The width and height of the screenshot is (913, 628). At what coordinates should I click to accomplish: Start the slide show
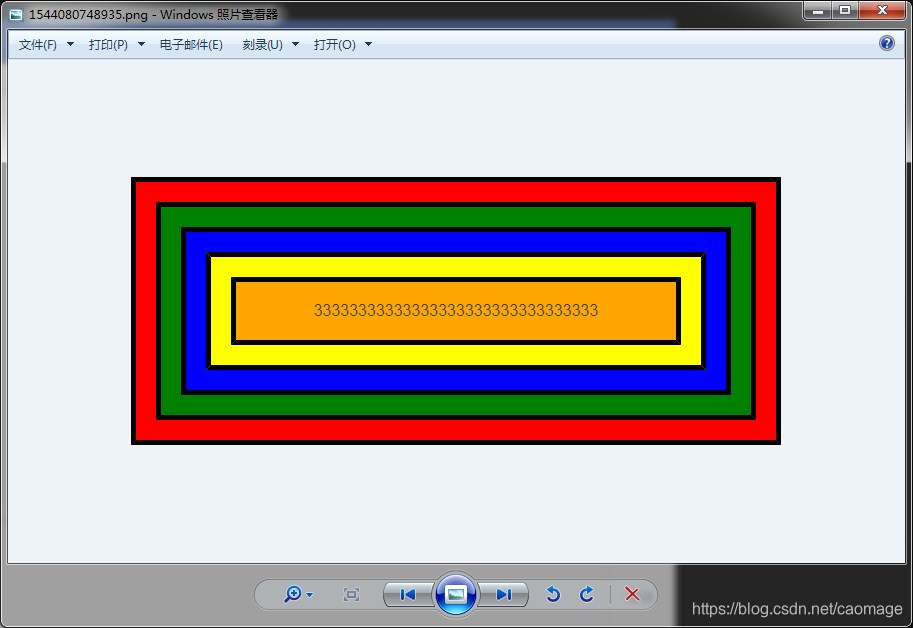coord(456,594)
